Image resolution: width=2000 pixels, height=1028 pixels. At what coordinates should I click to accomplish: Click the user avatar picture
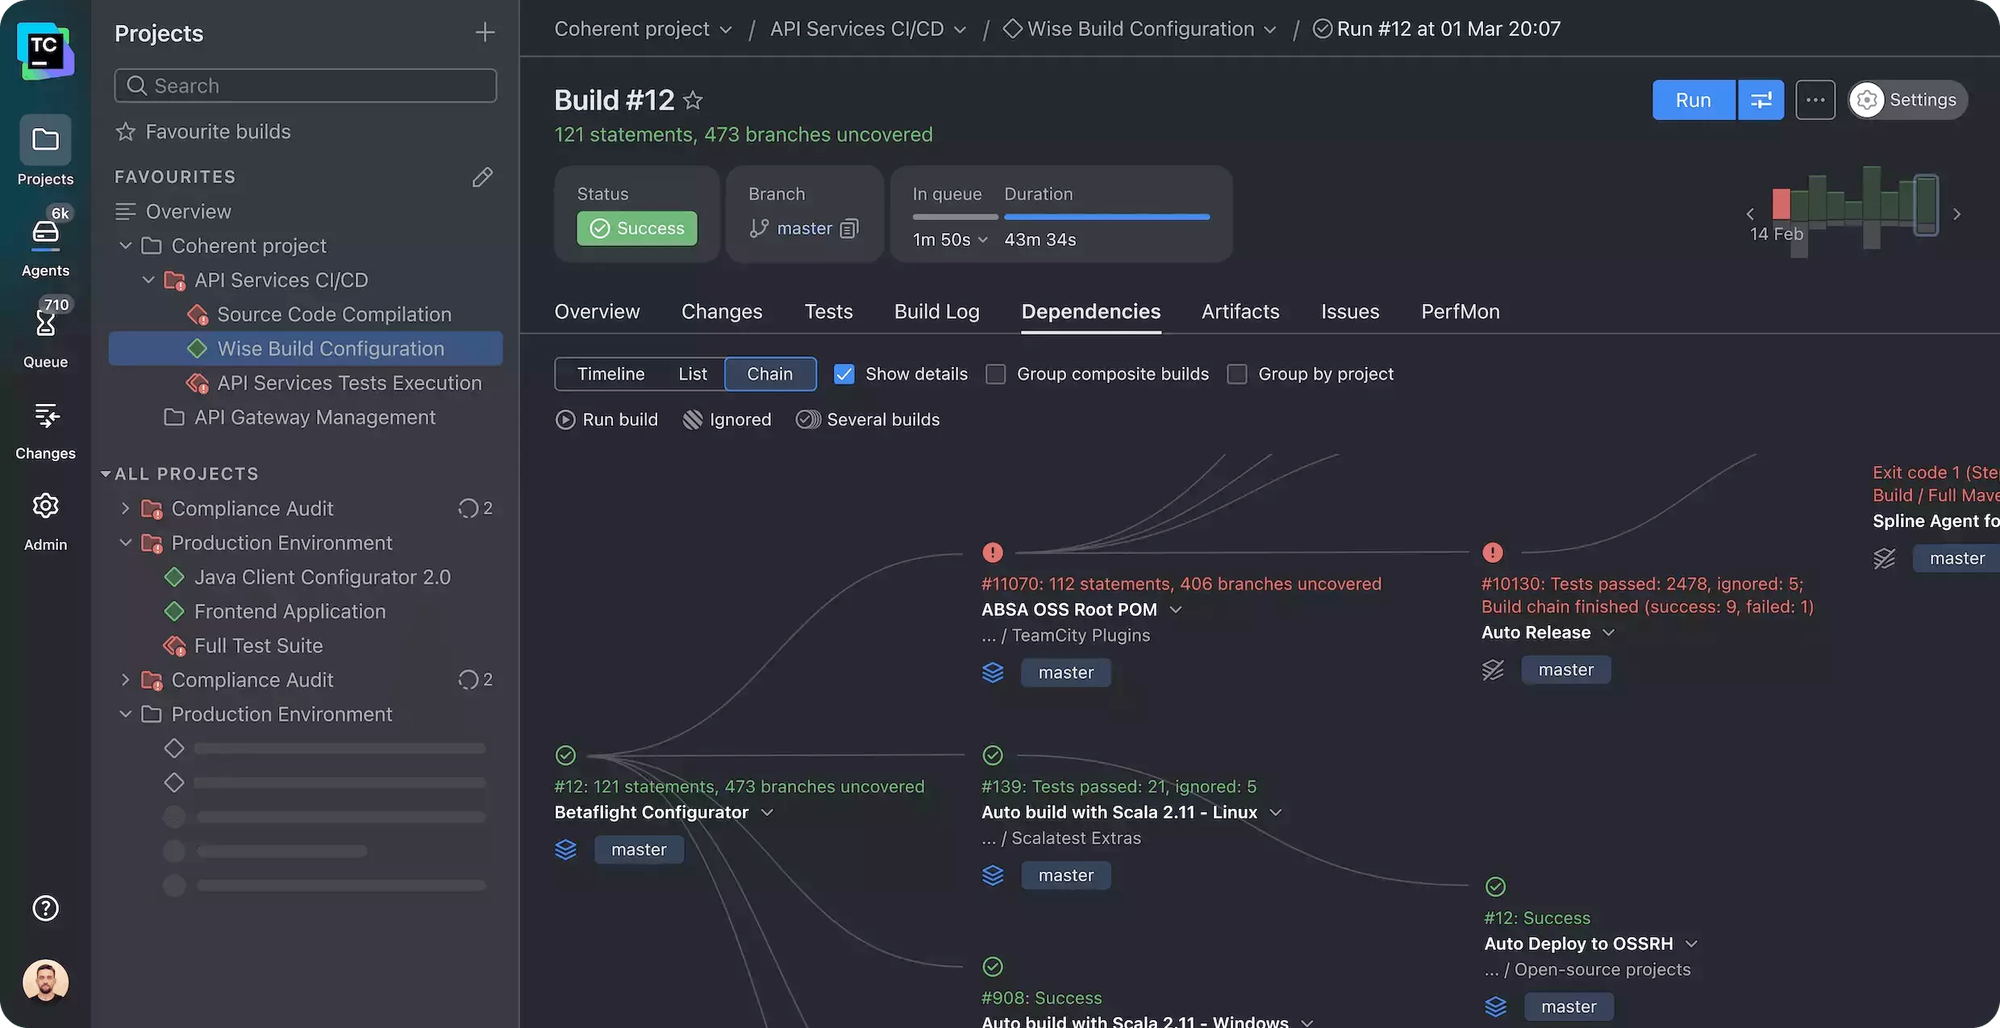click(45, 981)
